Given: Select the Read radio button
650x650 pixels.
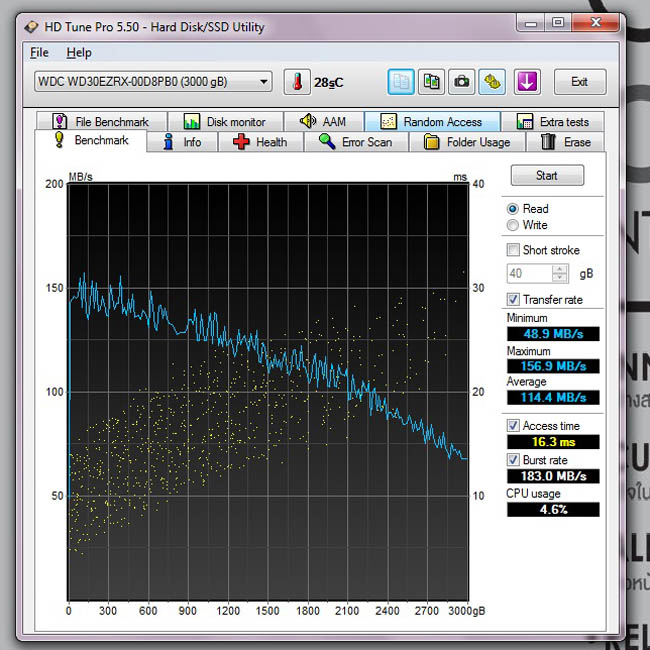Looking at the screenshot, I should pos(513,209).
